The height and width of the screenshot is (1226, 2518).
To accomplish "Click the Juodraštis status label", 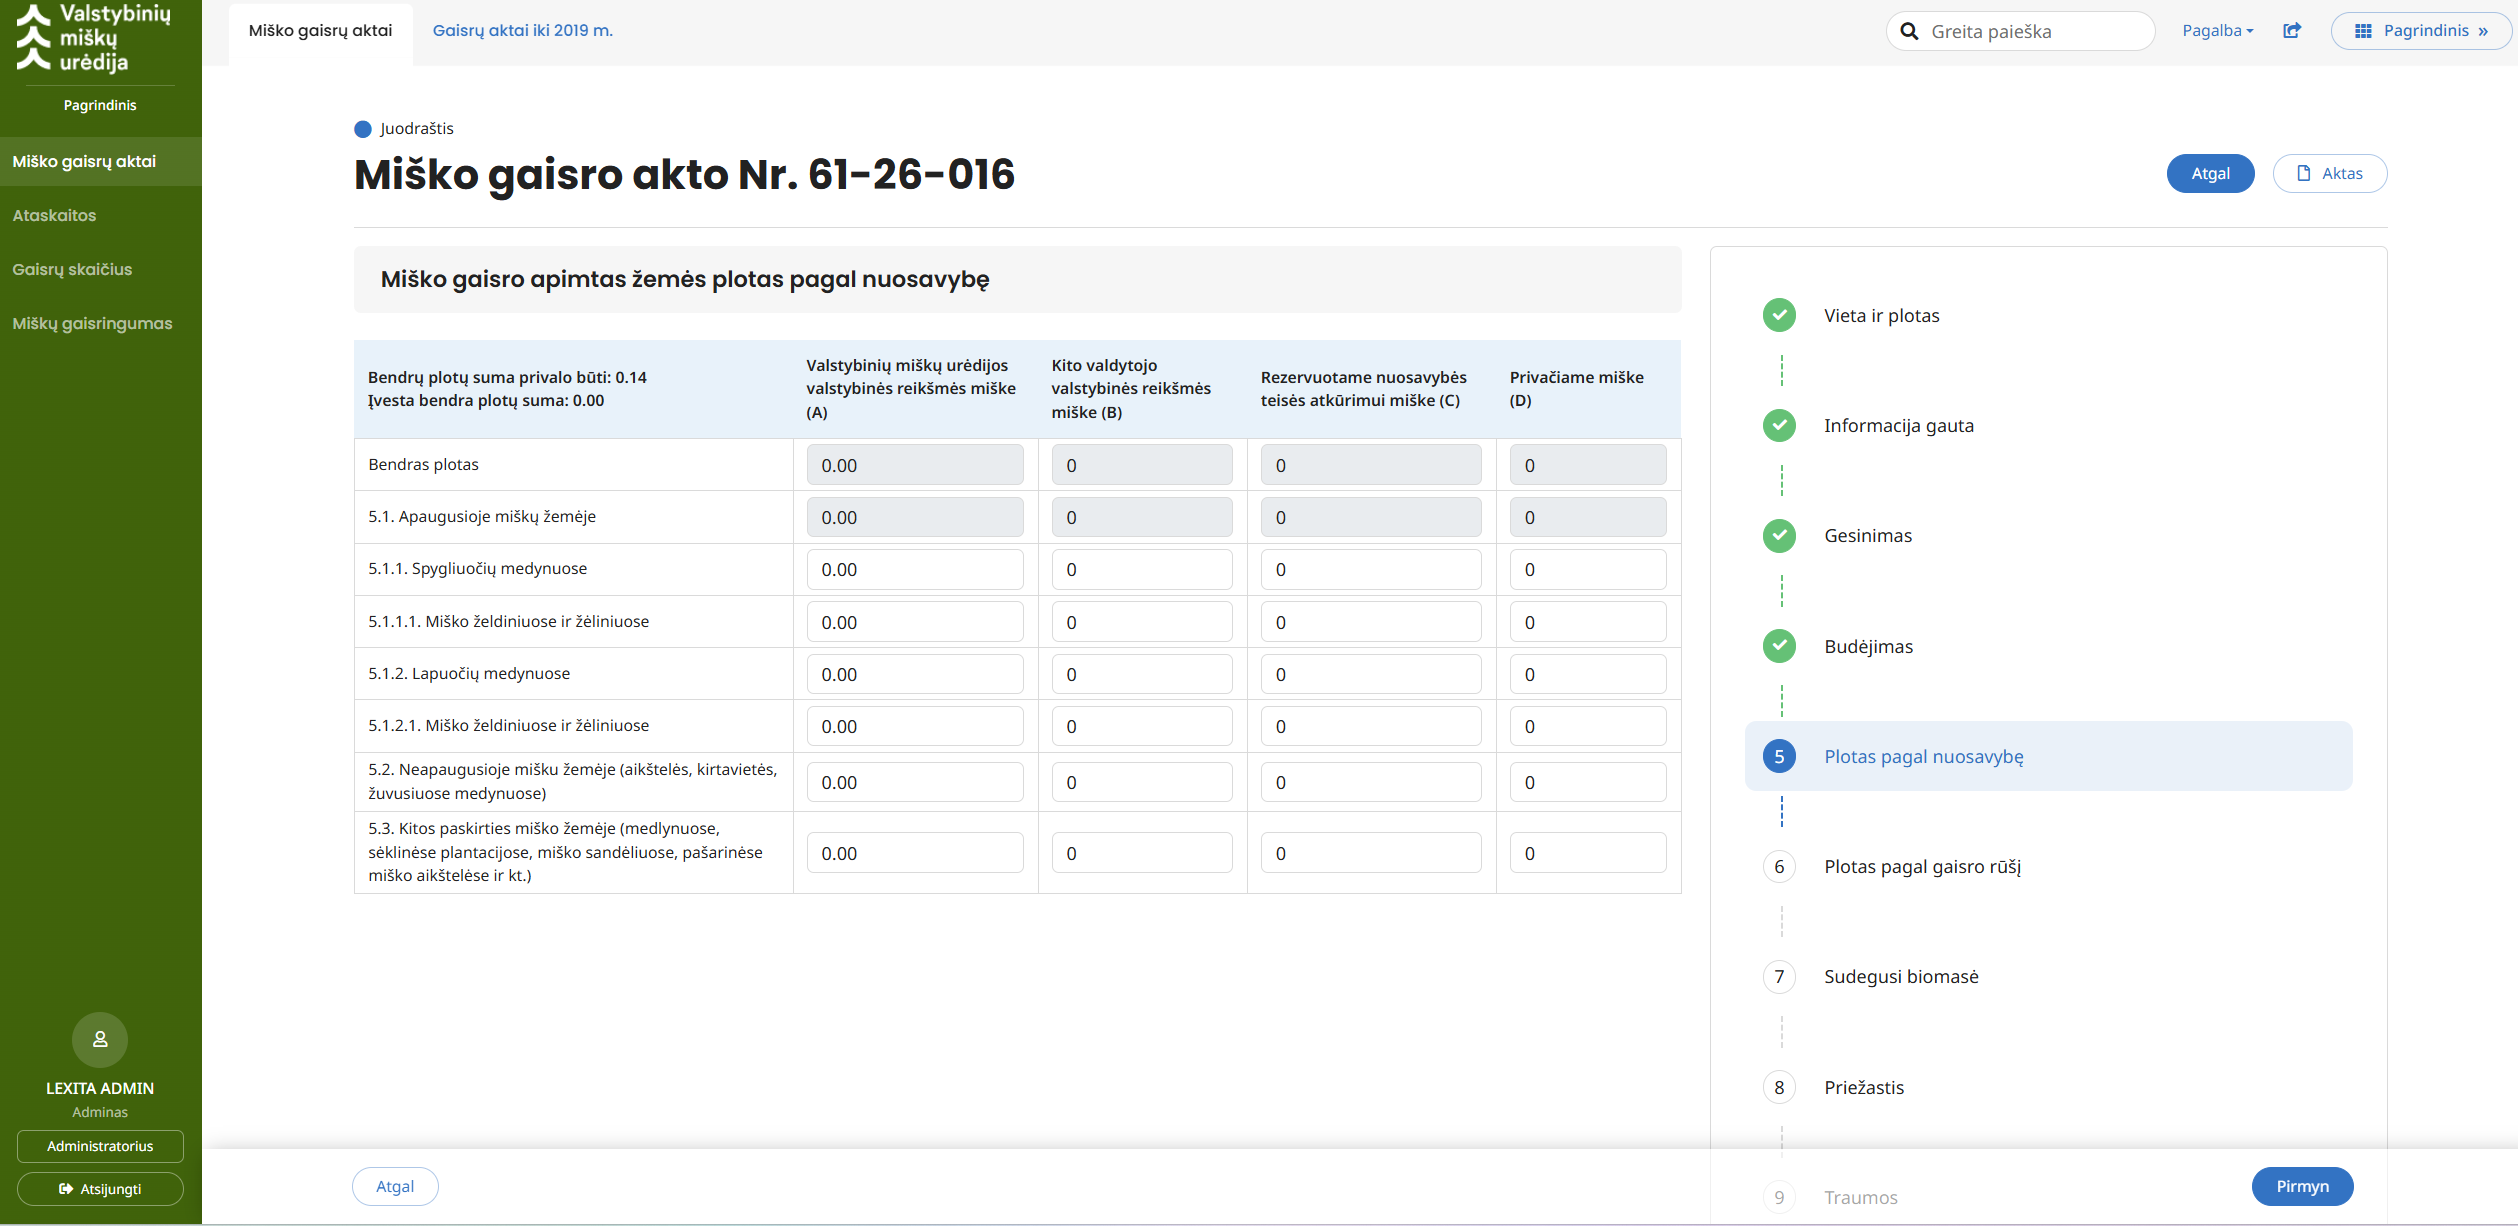I will coord(417,128).
